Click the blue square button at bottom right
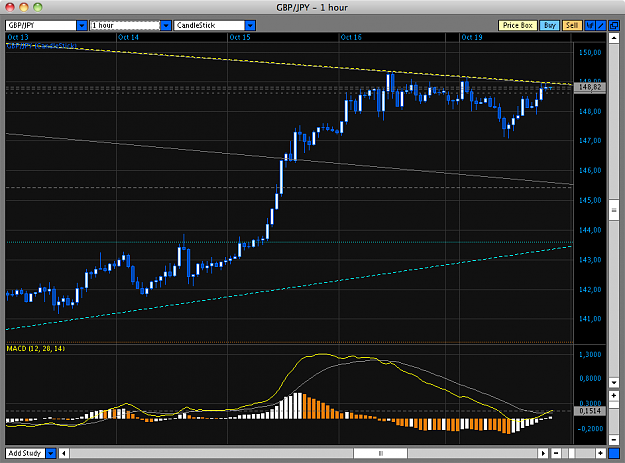 pyautogui.click(x=614, y=453)
